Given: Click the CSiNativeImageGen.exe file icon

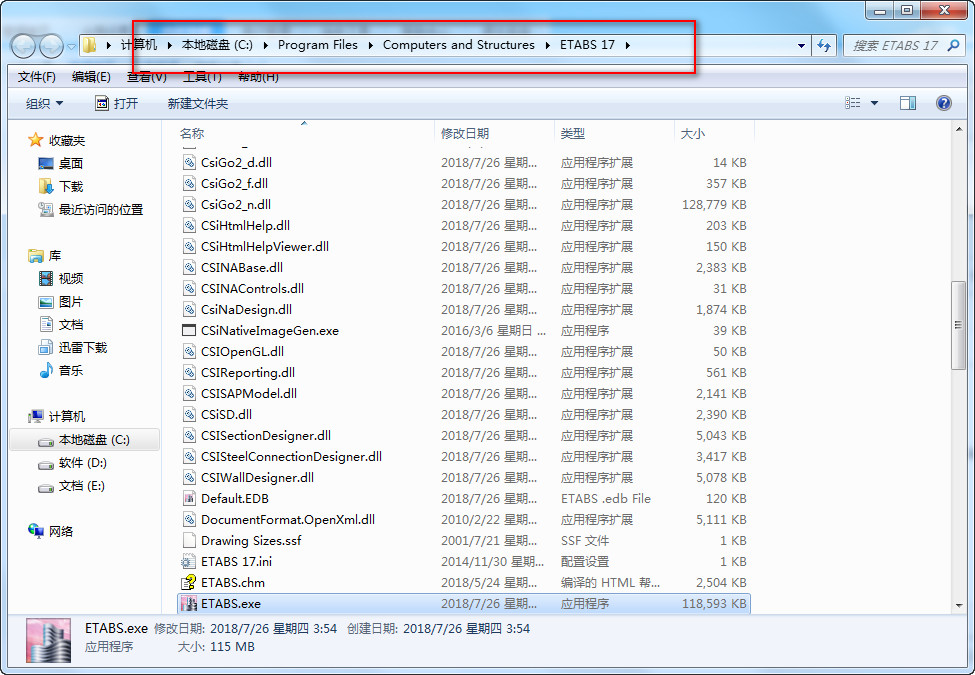Looking at the screenshot, I should 188,330.
